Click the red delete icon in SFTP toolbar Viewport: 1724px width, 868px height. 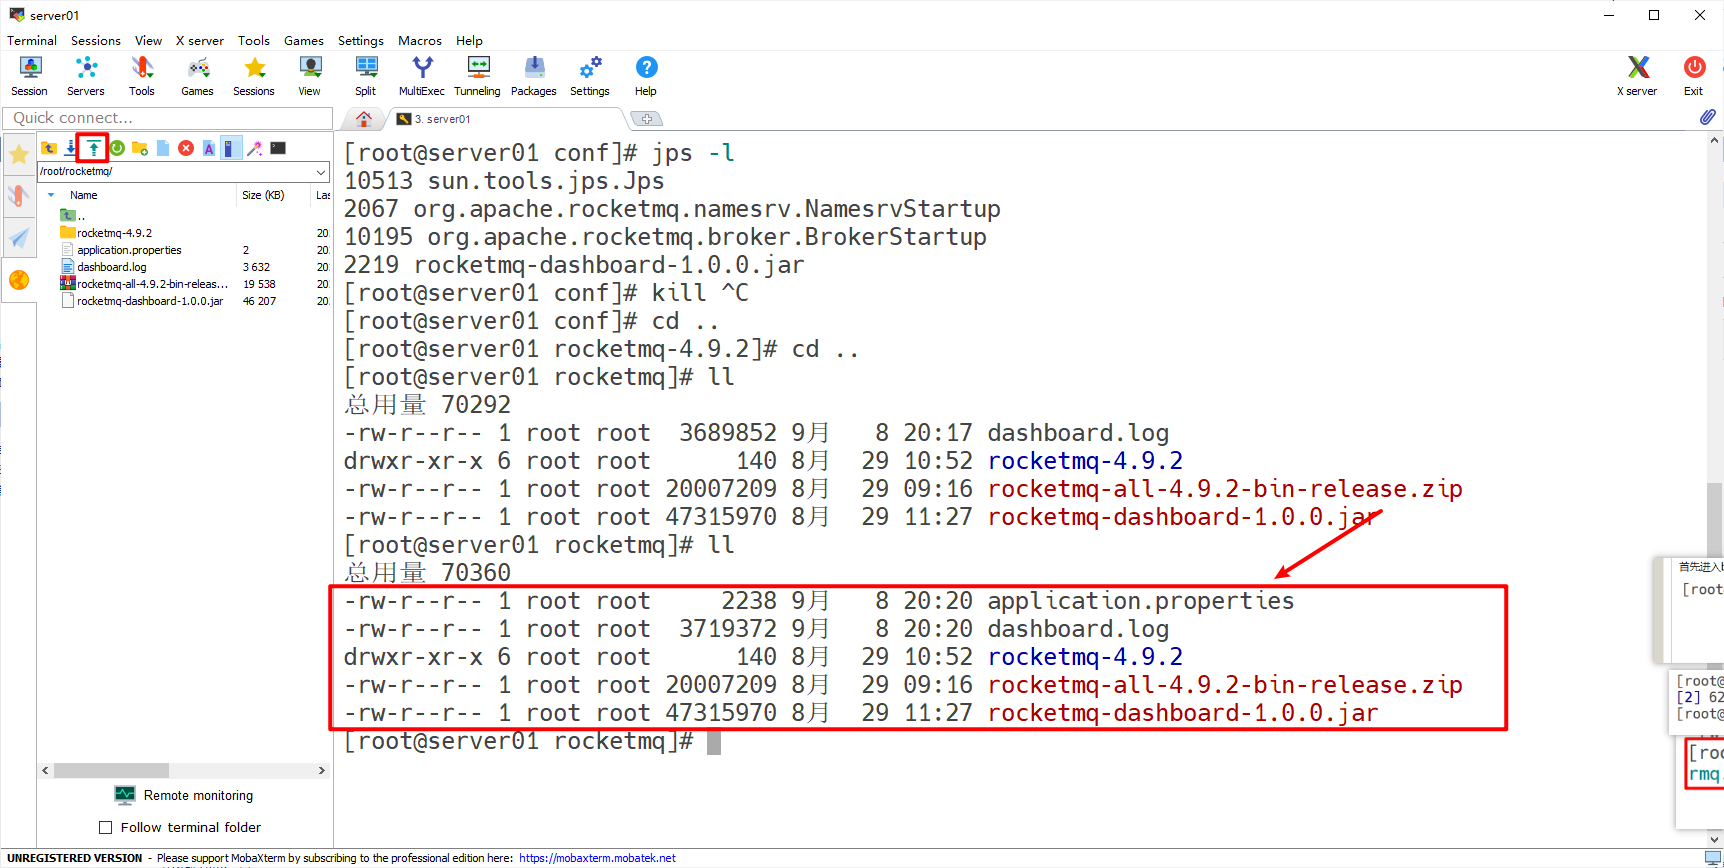pyautogui.click(x=186, y=148)
